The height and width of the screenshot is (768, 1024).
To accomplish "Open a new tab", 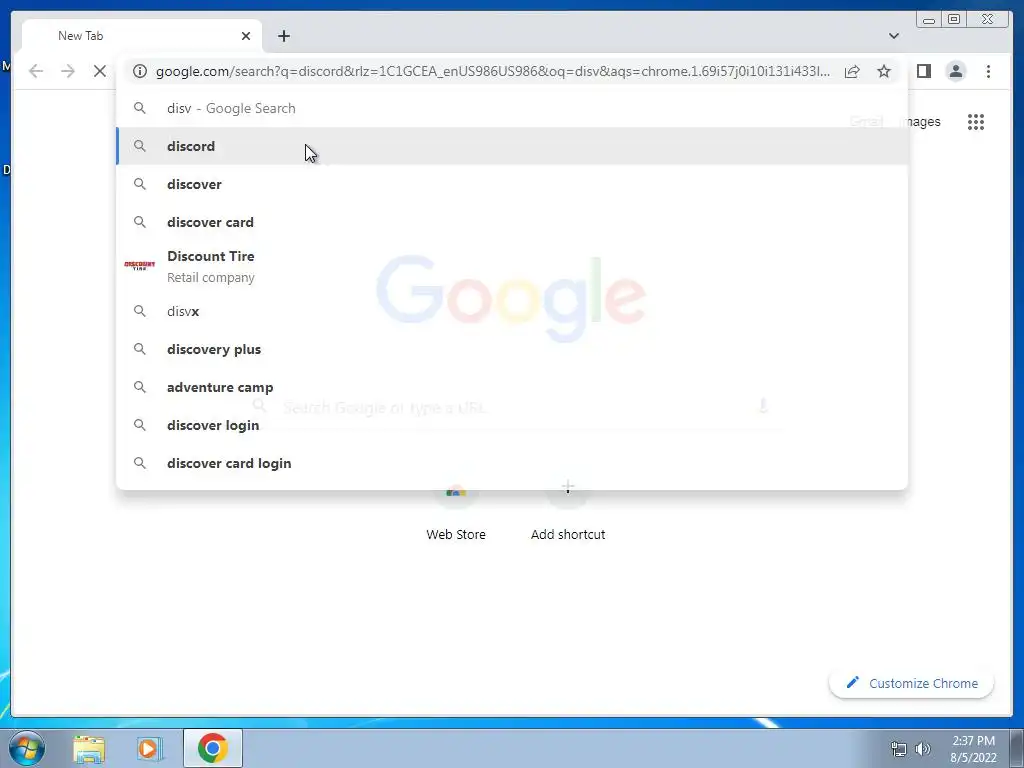I will (x=283, y=36).
